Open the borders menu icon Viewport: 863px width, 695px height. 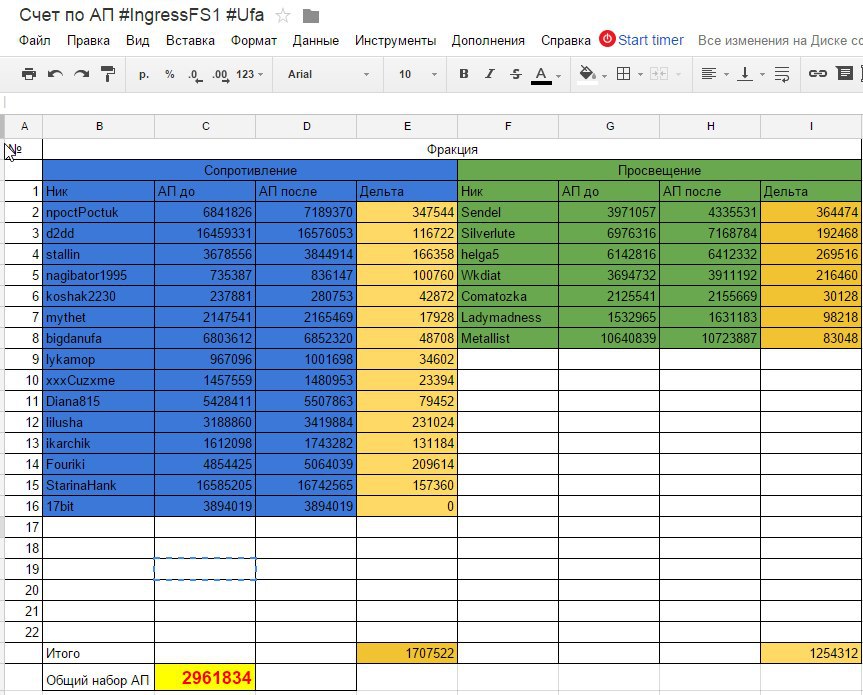tap(623, 74)
